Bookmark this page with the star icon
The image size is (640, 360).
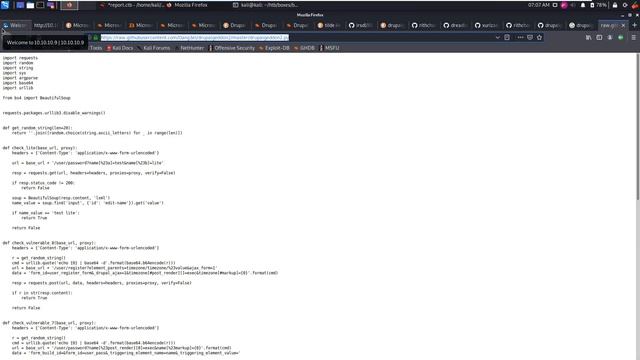[540, 38]
